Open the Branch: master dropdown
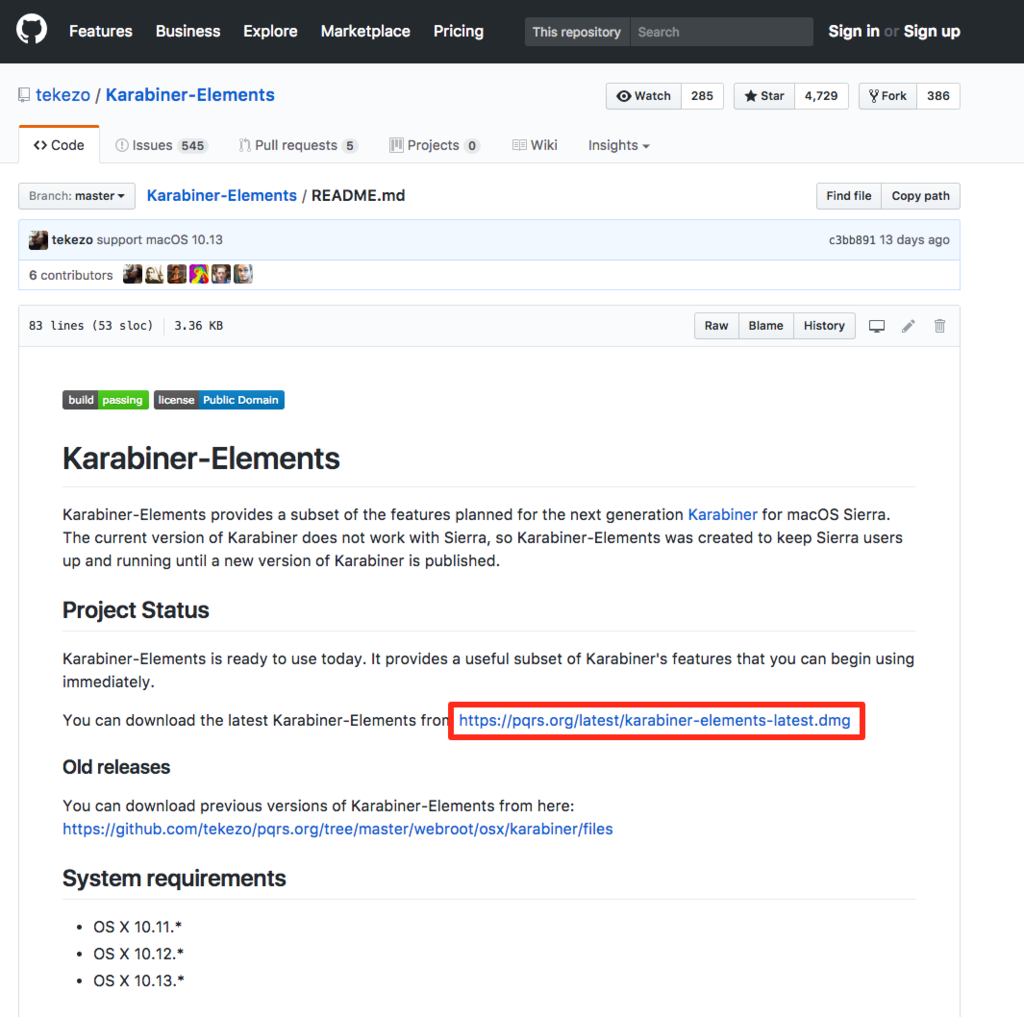 pos(77,196)
